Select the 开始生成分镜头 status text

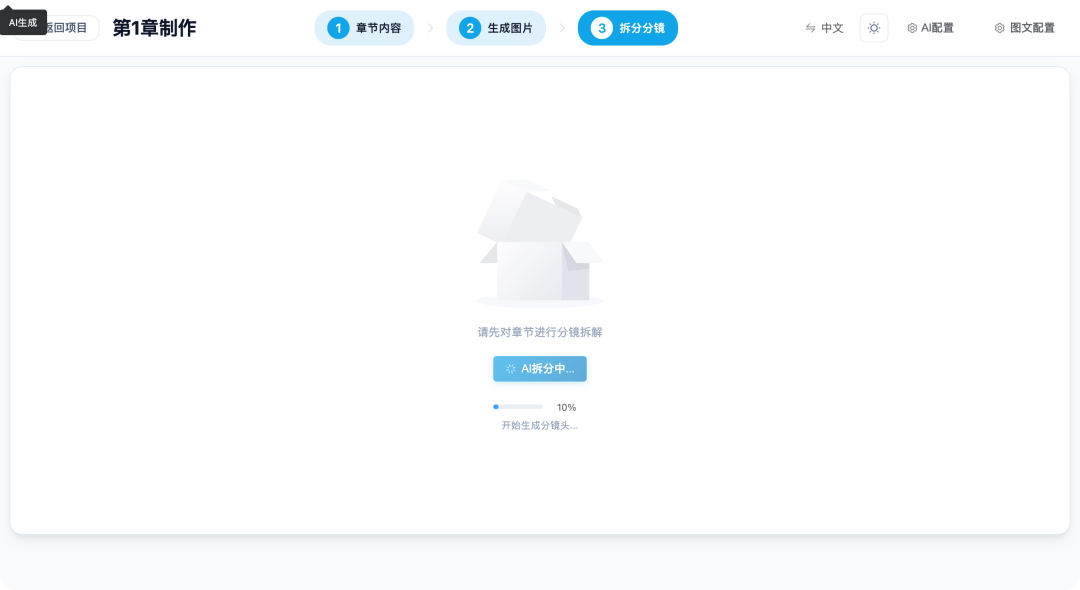[540, 425]
